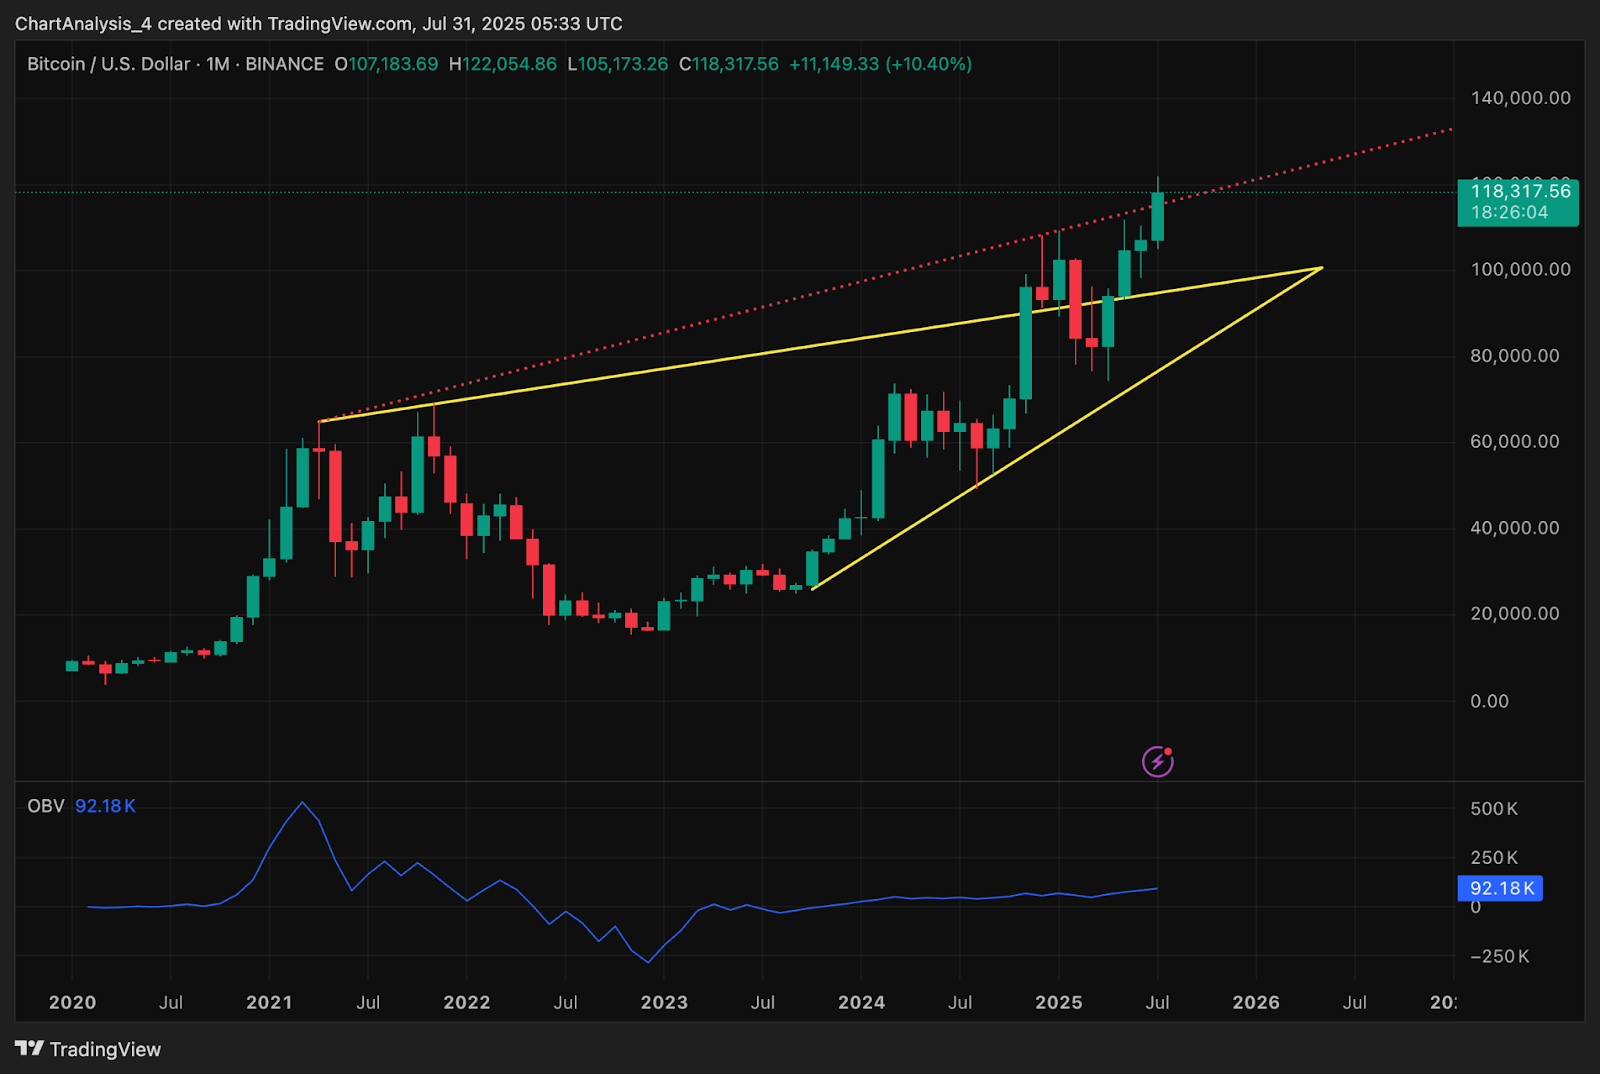This screenshot has width=1600, height=1074.
Task: Click the 2025 label on time axis
Action: 1059,1002
